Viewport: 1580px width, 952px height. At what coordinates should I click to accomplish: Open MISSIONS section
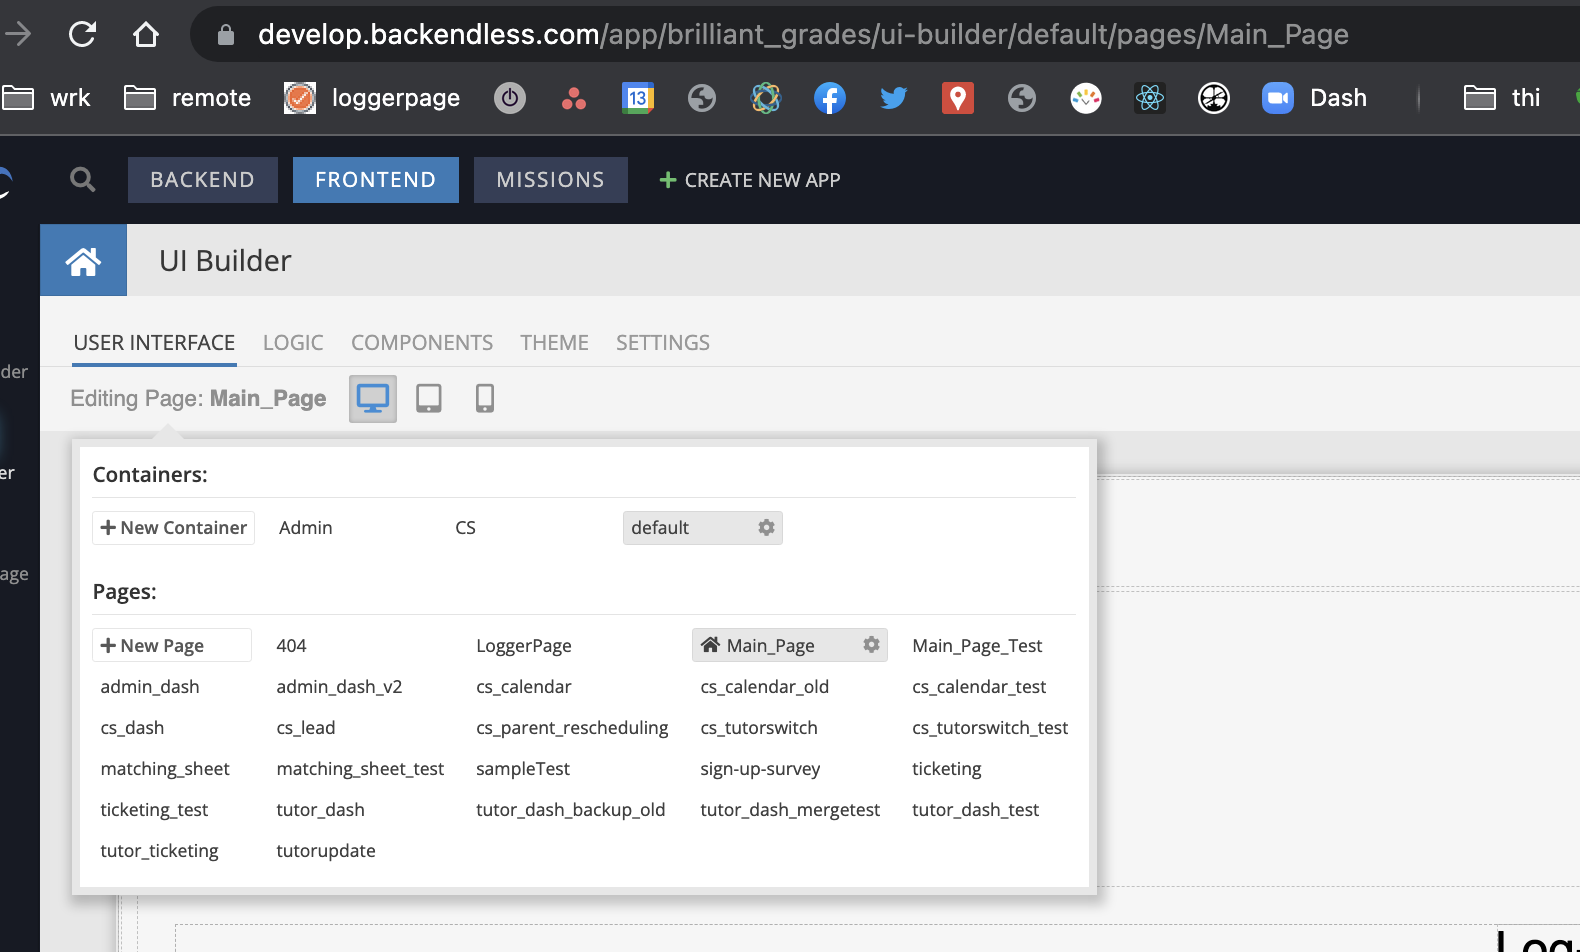[x=551, y=180]
